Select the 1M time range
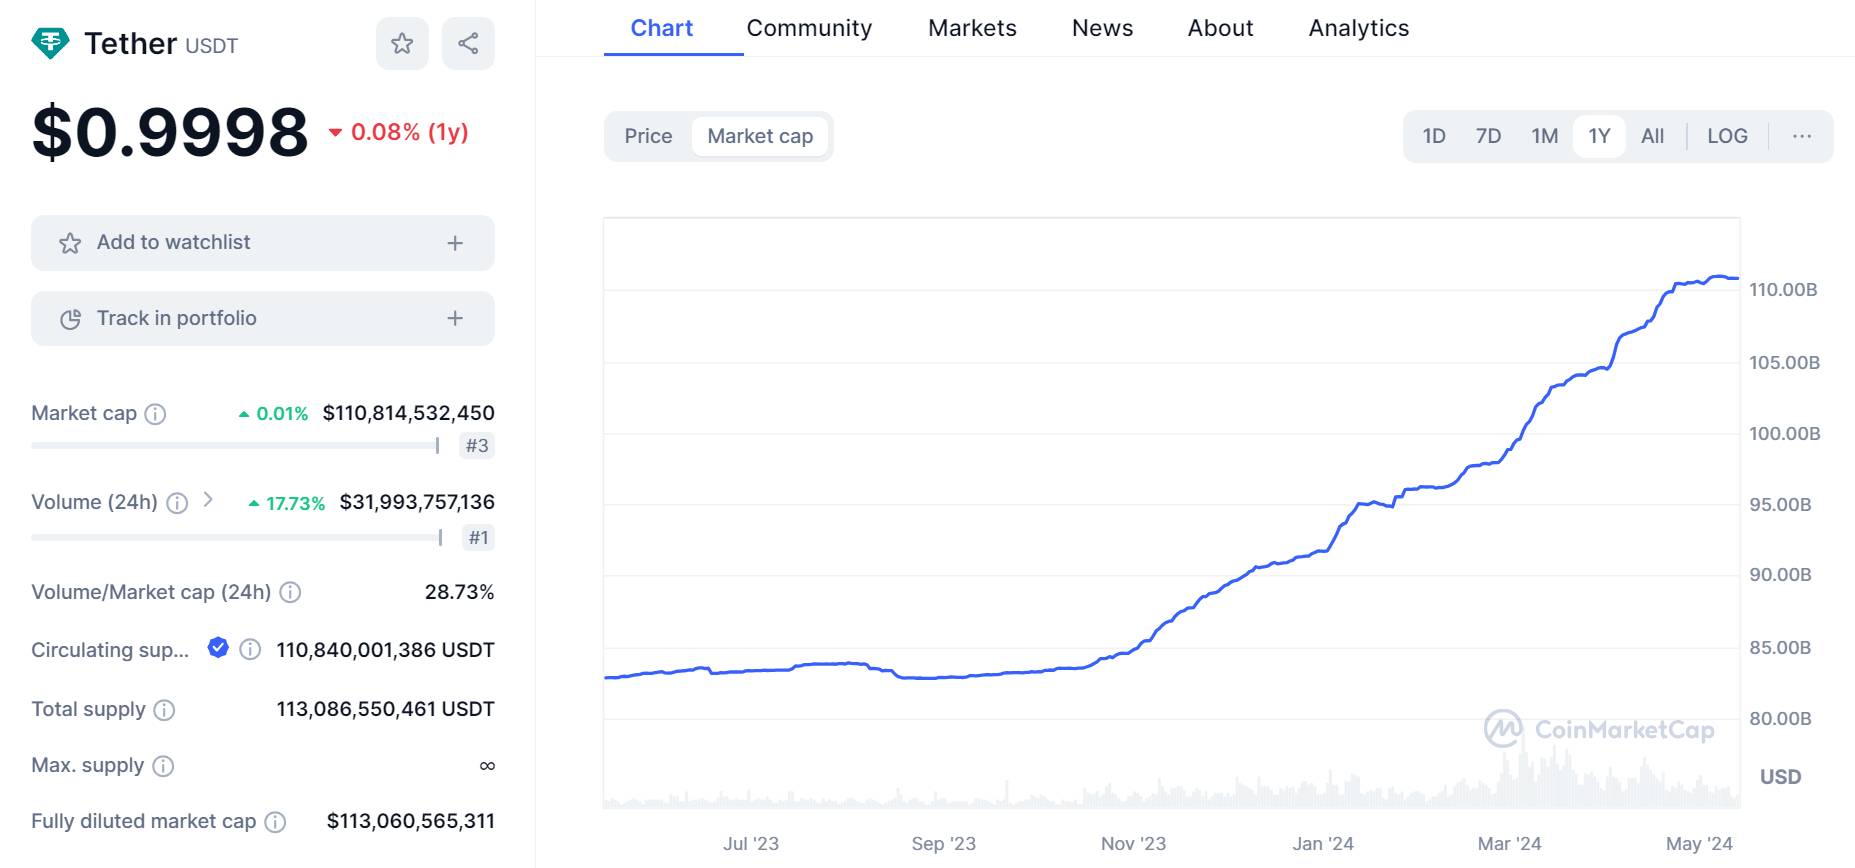Screen dimensions: 1855x868 point(1544,136)
